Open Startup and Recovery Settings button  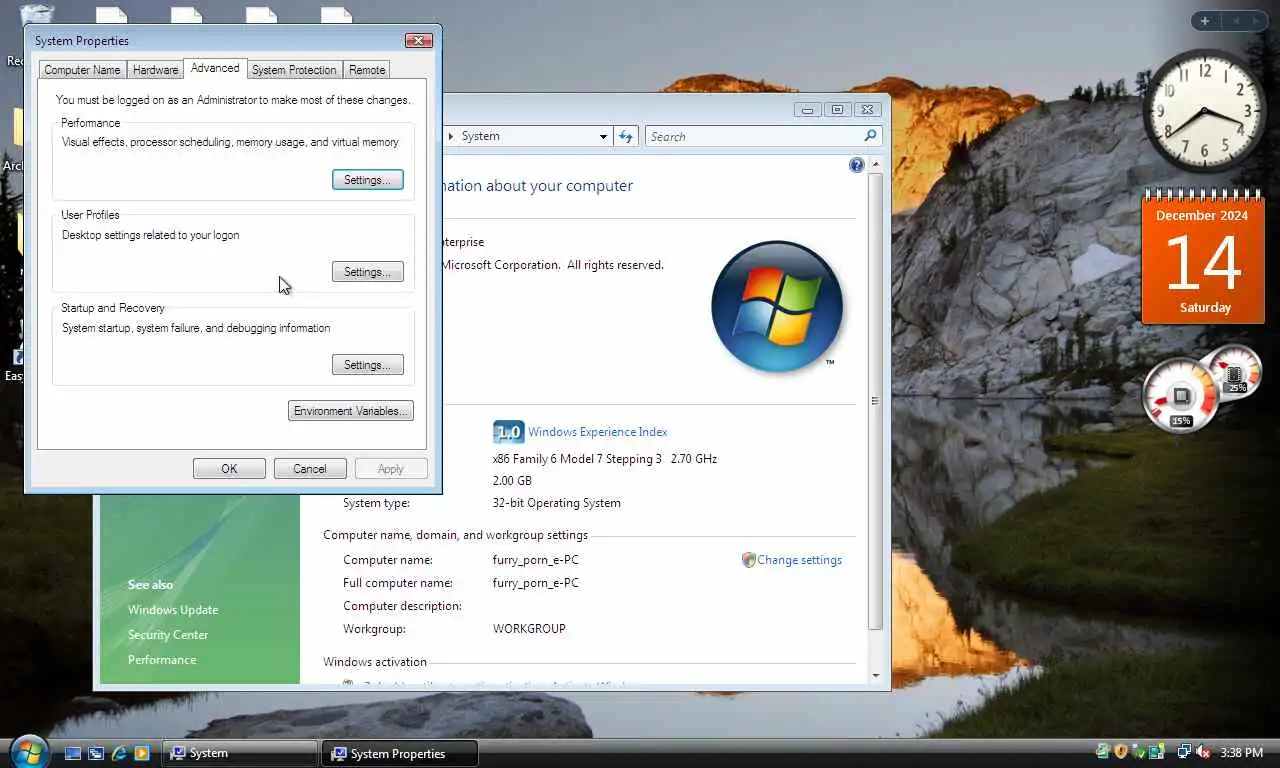[367, 365]
